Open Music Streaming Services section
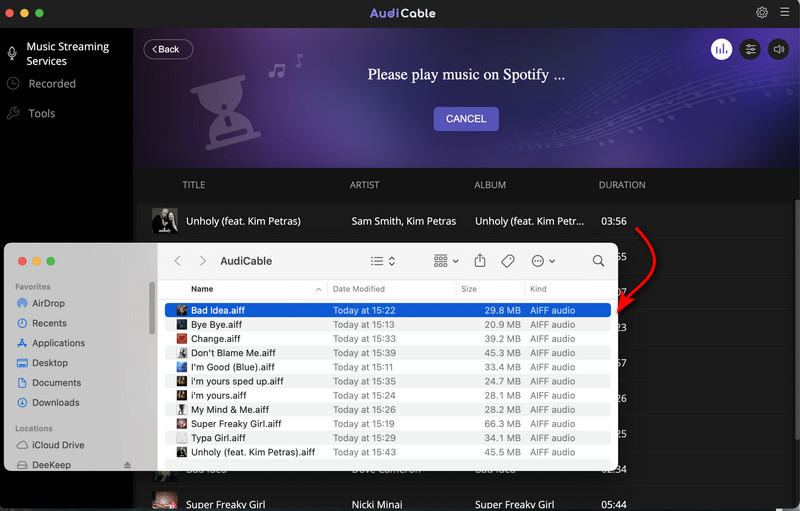 [67, 54]
